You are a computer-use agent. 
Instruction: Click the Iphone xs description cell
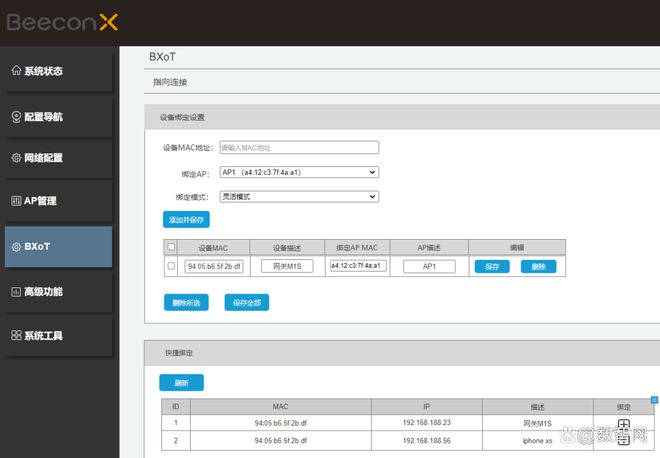click(x=538, y=441)
